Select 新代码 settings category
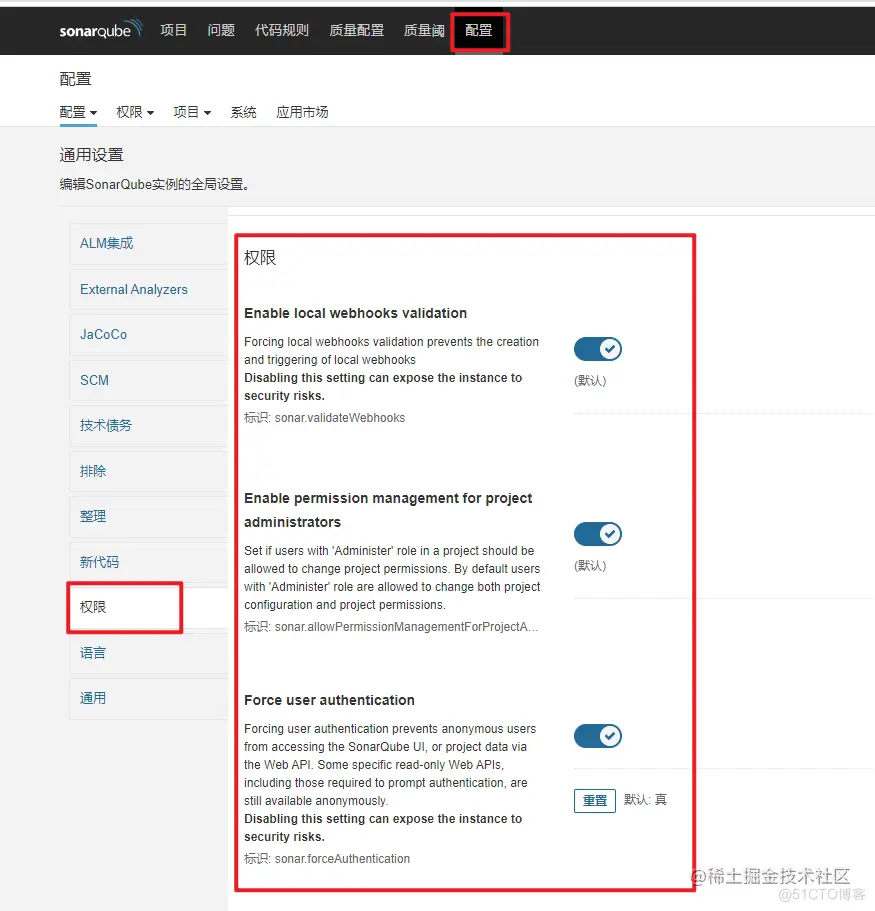Screen dimensions: 875x911 click(149, 562)
